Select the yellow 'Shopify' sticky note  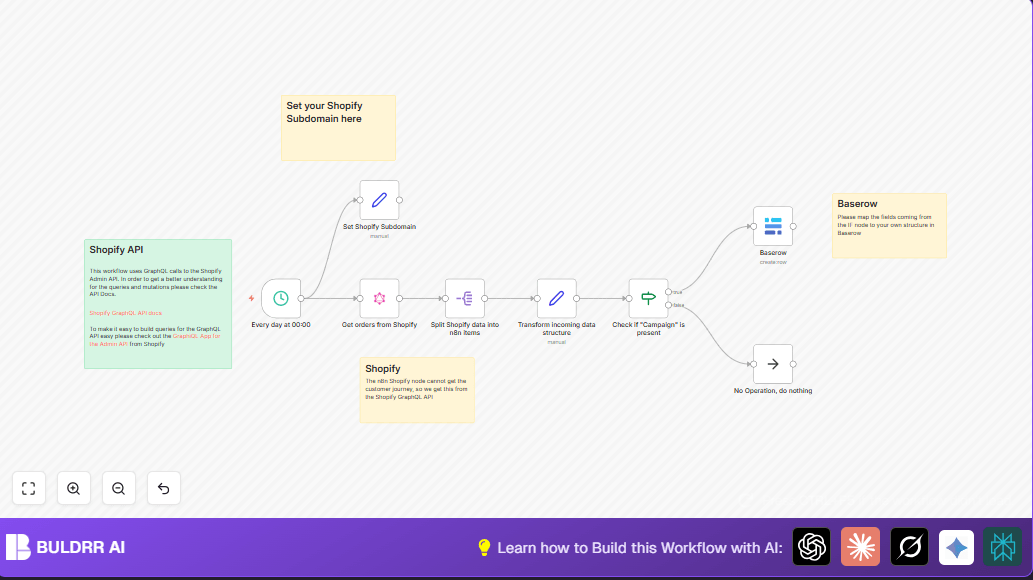[x=417, y=390]
